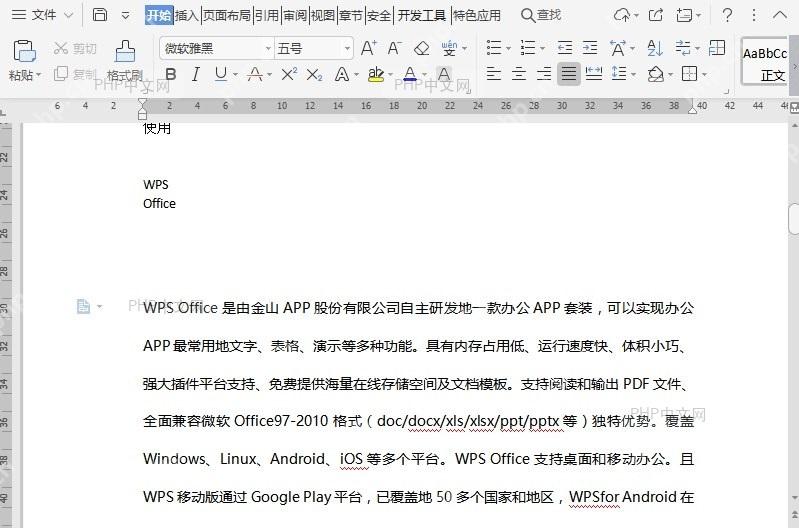This screenshot has width=799, height=528.
Task: Apply the yellow highlight color
Action: (x=376, y=74)
